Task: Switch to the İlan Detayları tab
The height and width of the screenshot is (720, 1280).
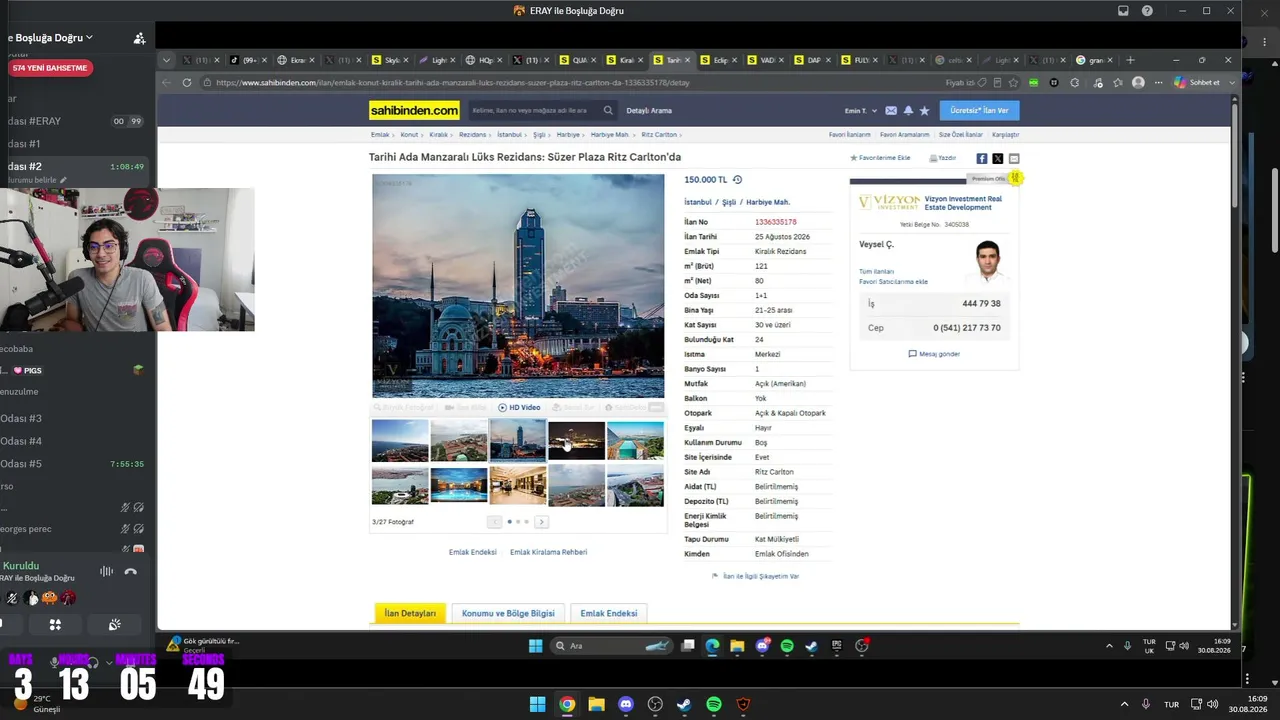Action: point(410,613)
